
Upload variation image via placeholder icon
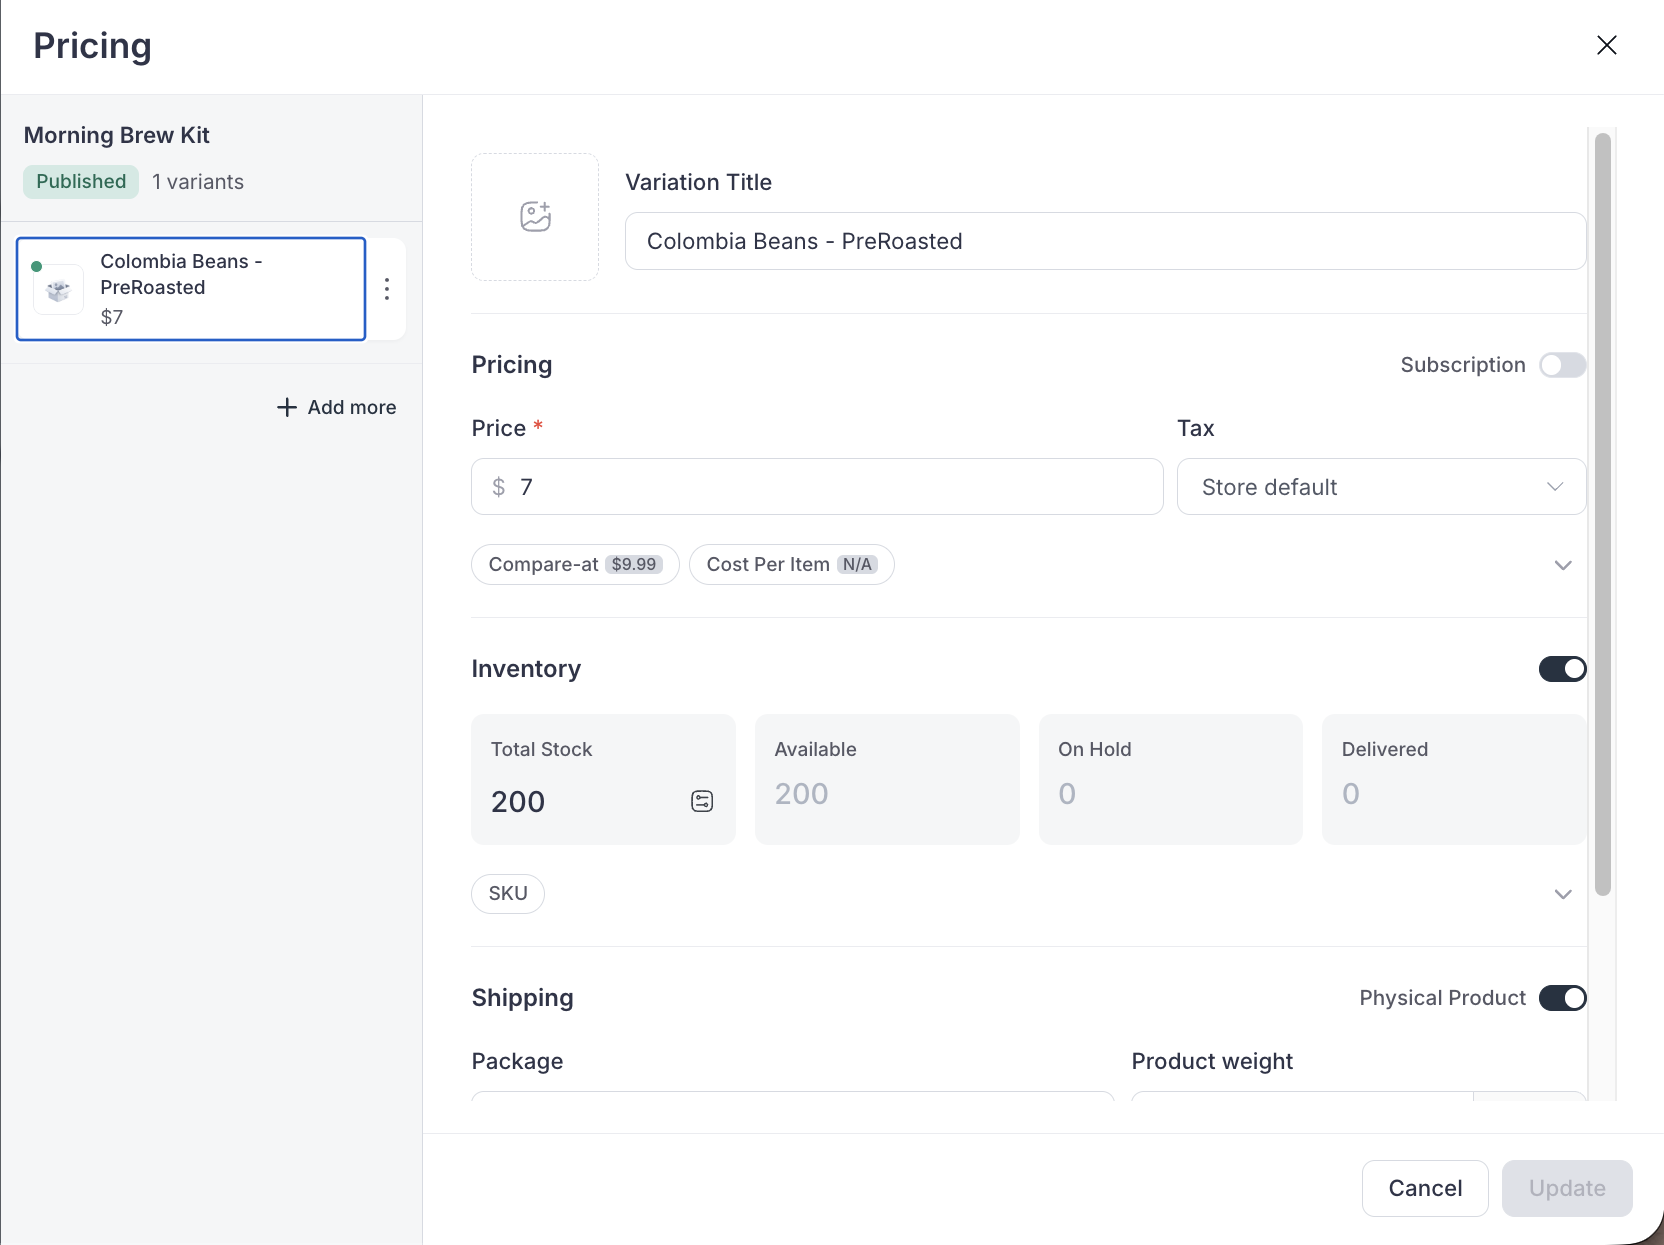coord(535,217)
